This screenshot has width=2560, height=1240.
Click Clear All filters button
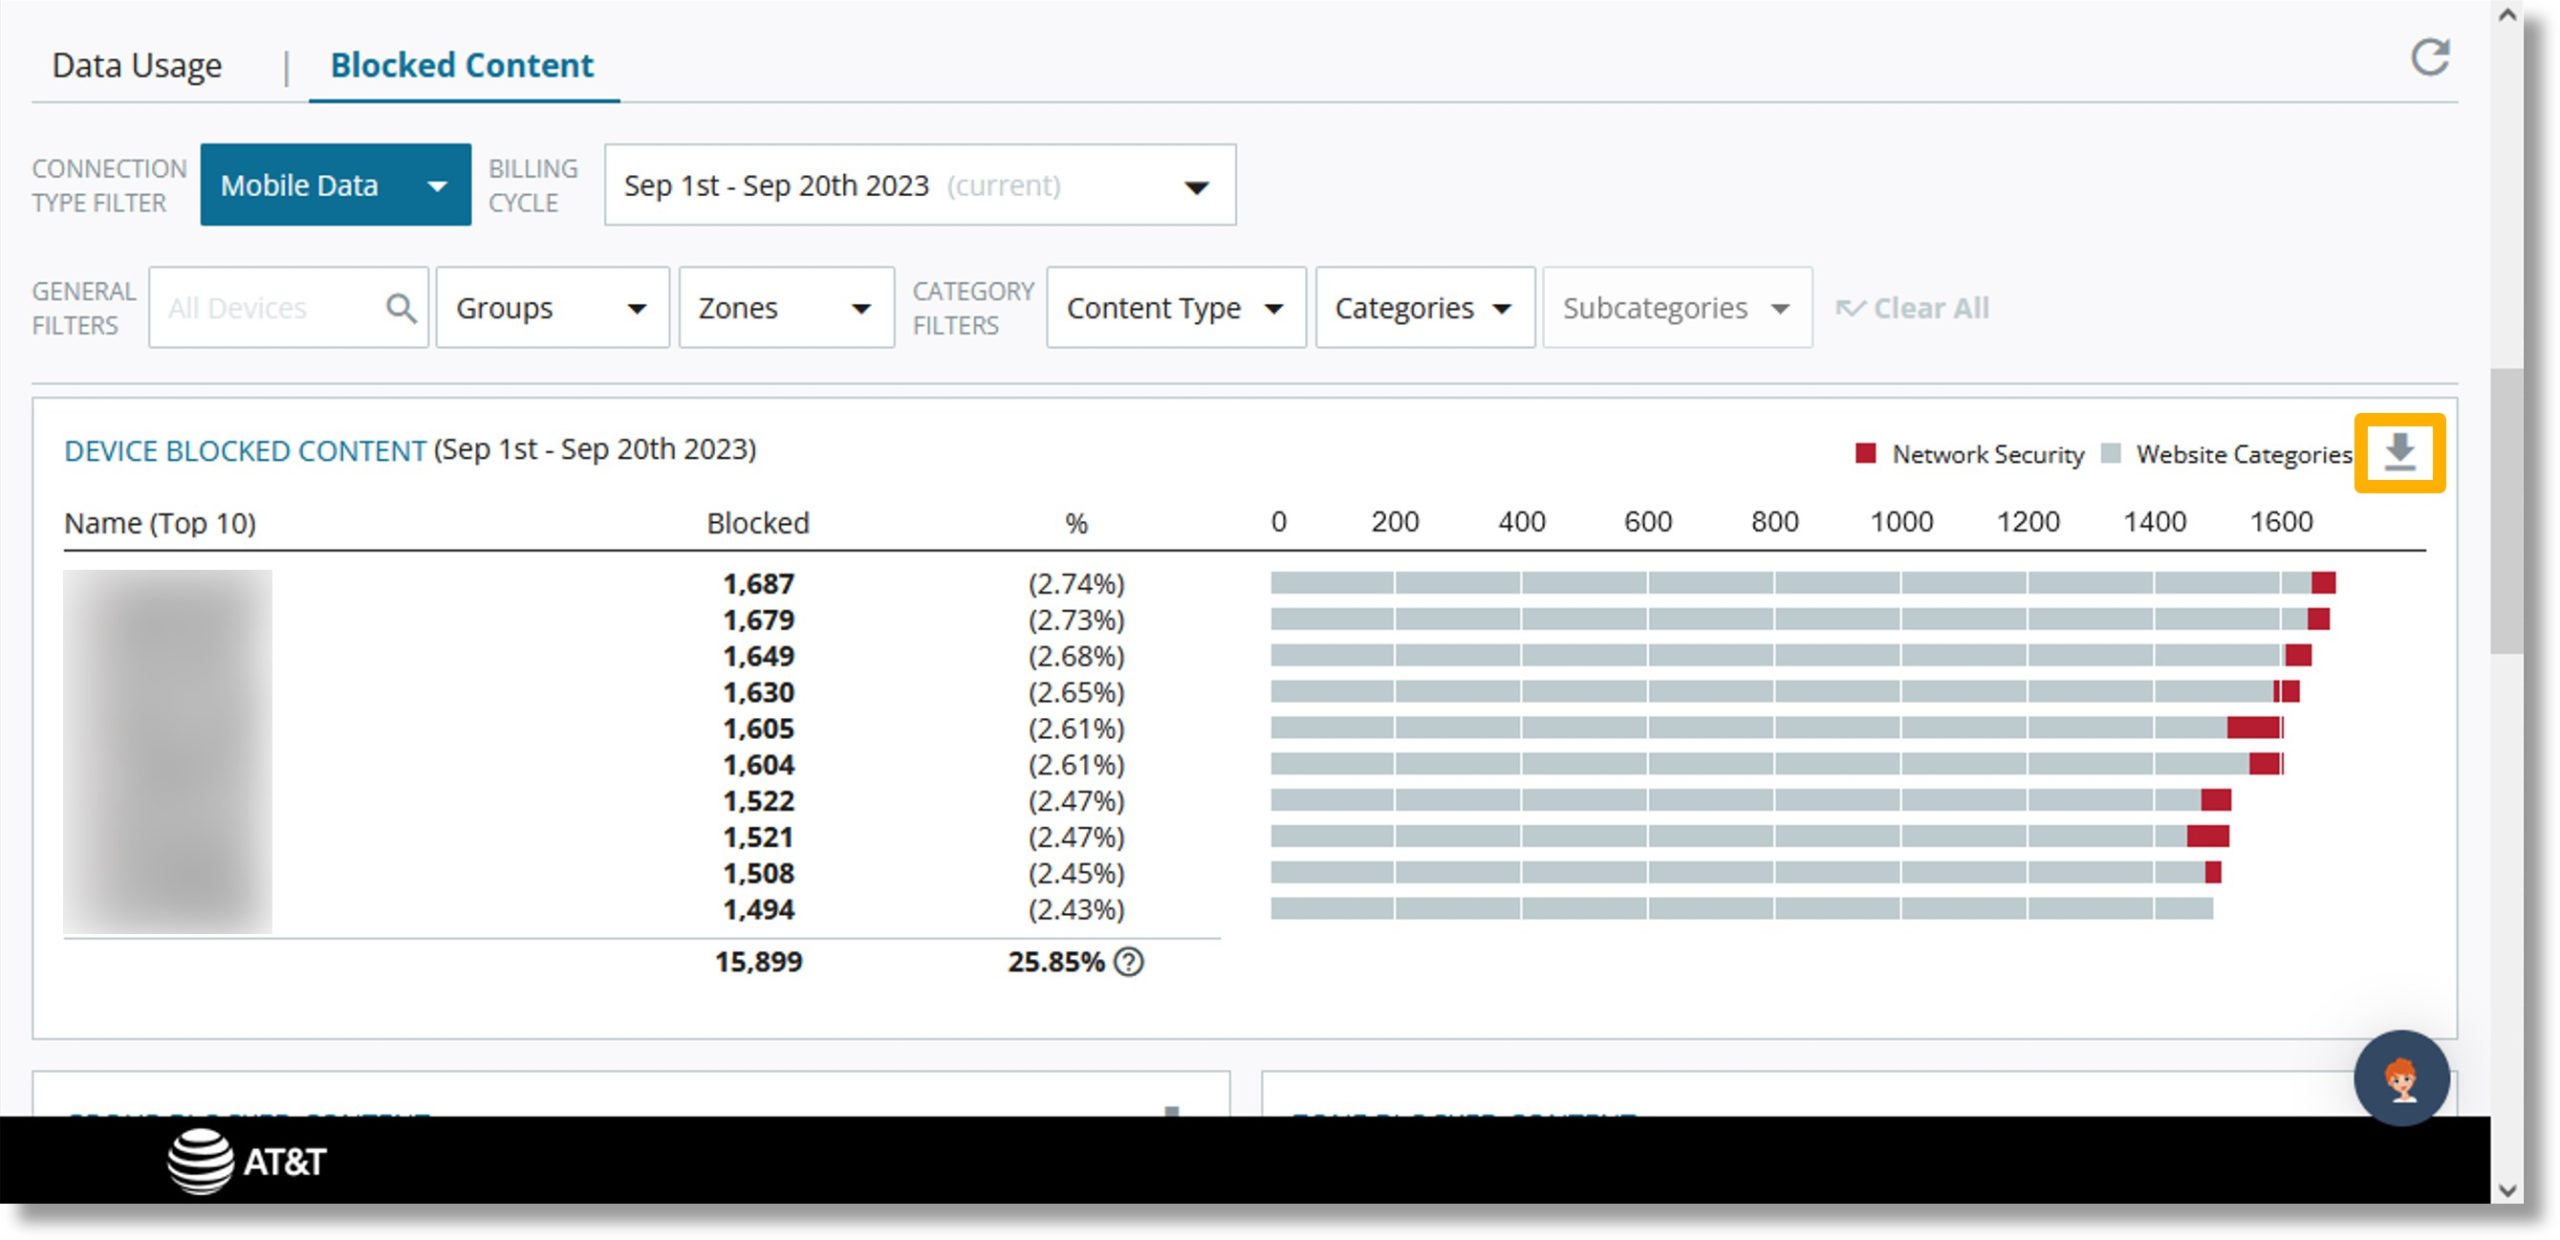(1927, 308)
